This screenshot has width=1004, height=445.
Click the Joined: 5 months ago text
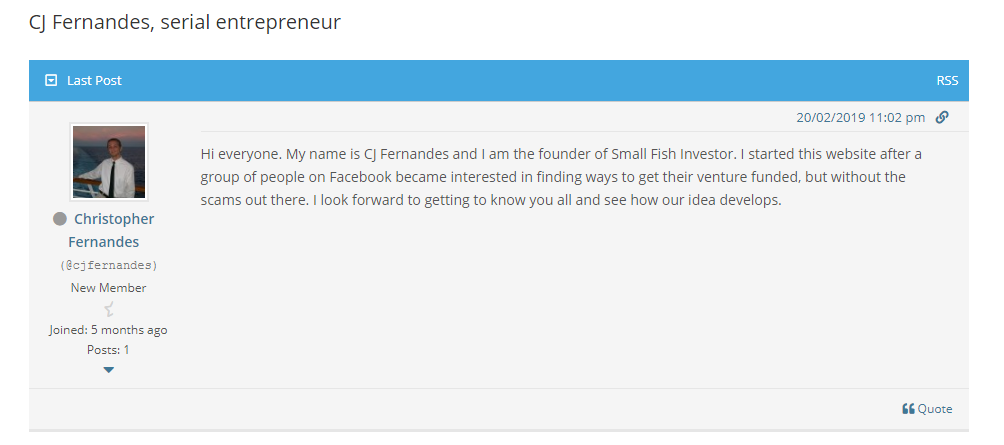[108, 330]
